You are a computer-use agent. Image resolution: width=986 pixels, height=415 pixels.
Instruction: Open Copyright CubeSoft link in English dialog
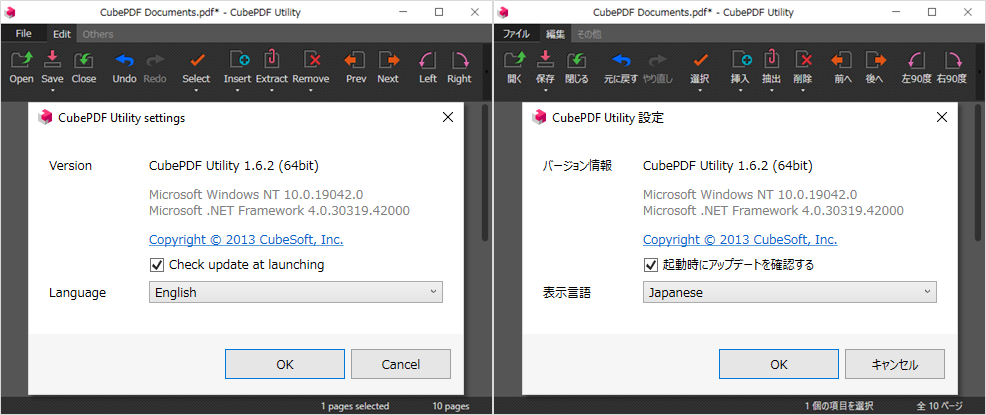coord(246,240)
